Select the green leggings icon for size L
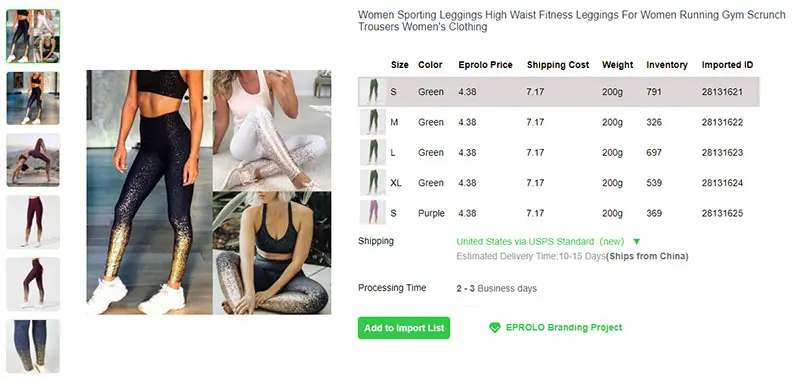 point(372,152)
